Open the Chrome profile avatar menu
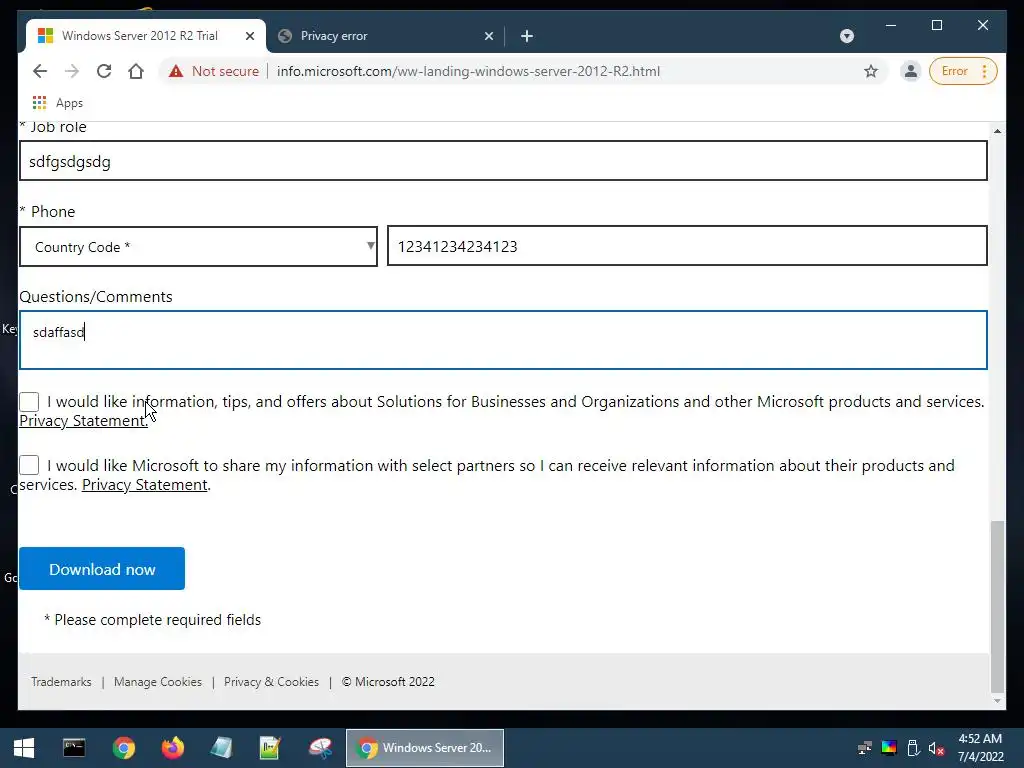 (910, 71)
